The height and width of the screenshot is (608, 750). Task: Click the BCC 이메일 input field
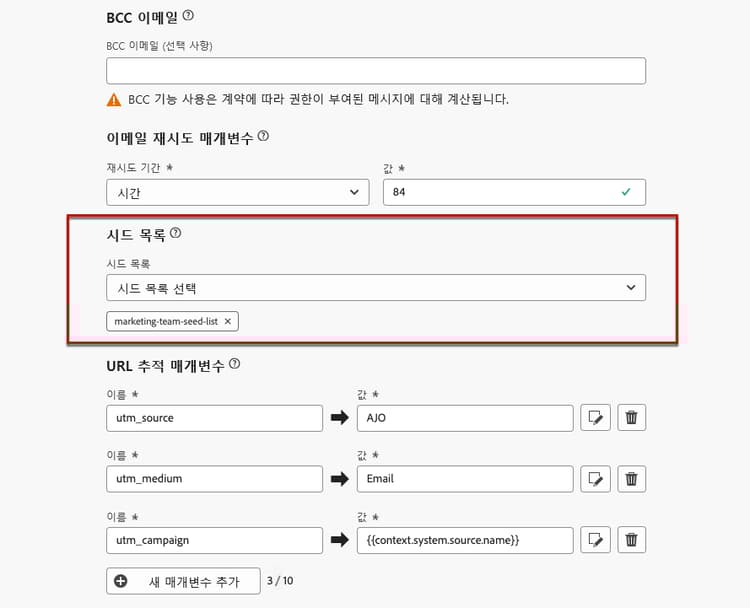(375, 71)
